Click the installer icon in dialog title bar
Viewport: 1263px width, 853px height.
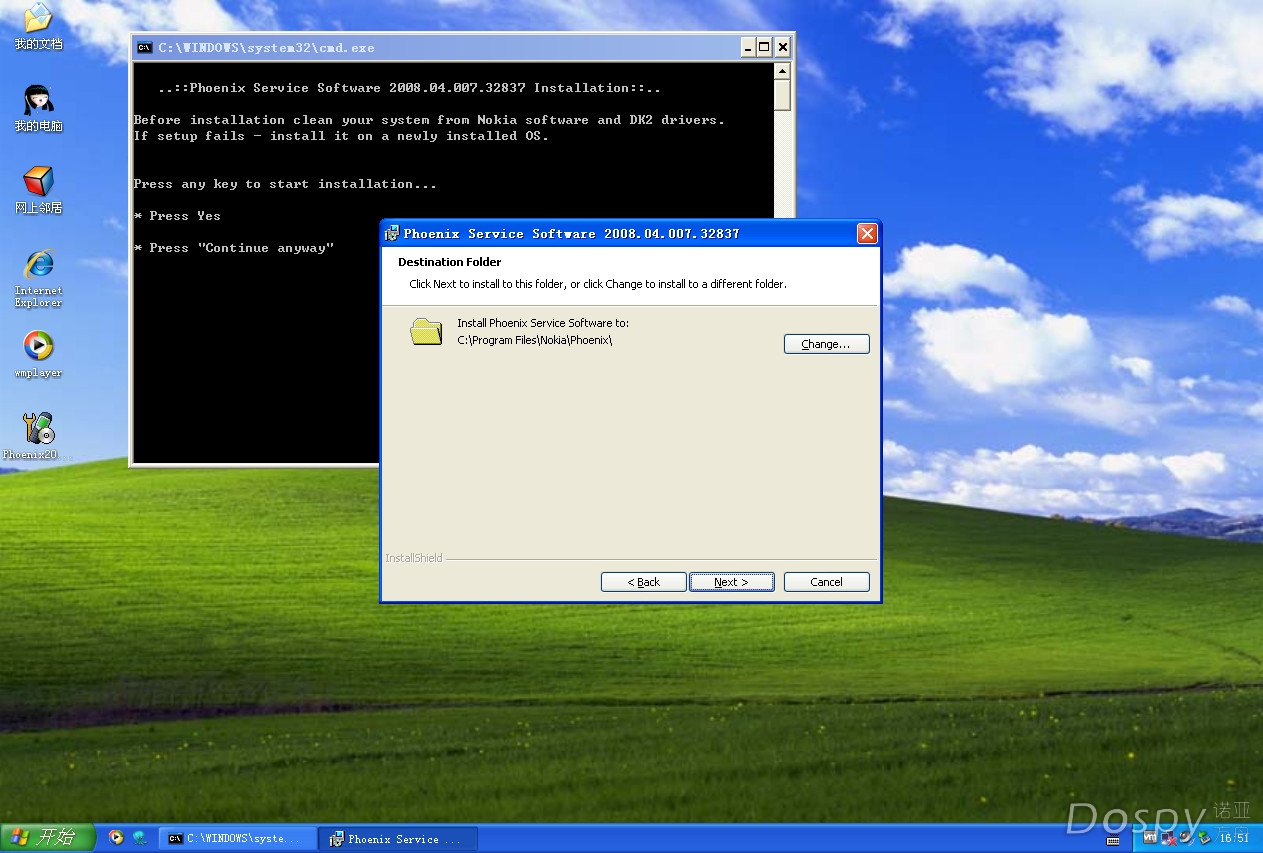coord(392,234)
